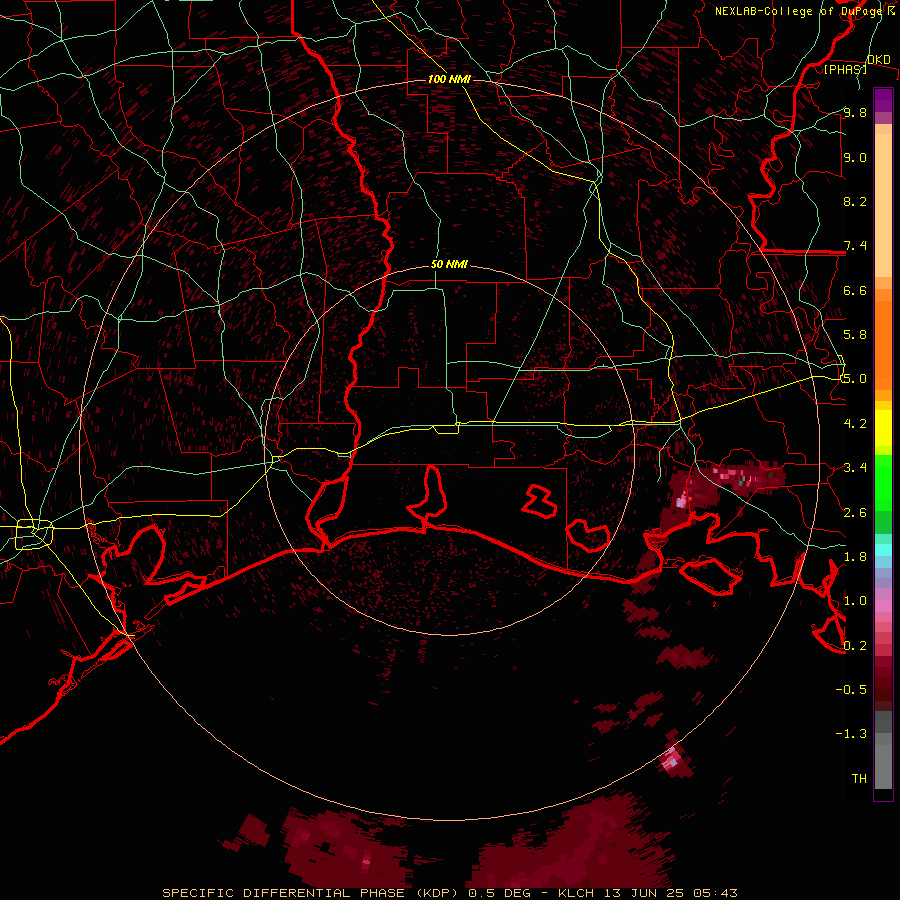900x900 pixels.
Task: Click the 5.8 scale label
Action: coord(855,335)
